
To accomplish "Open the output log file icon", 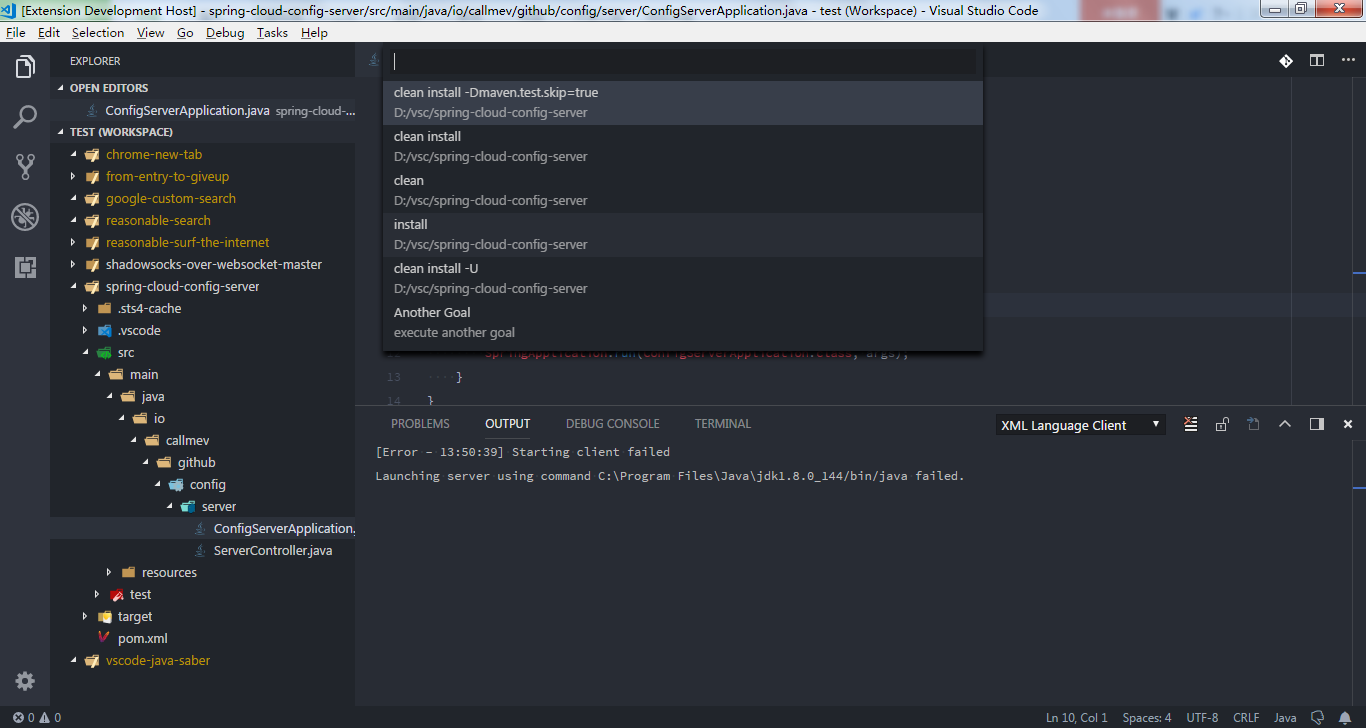I will [1253, 424].
